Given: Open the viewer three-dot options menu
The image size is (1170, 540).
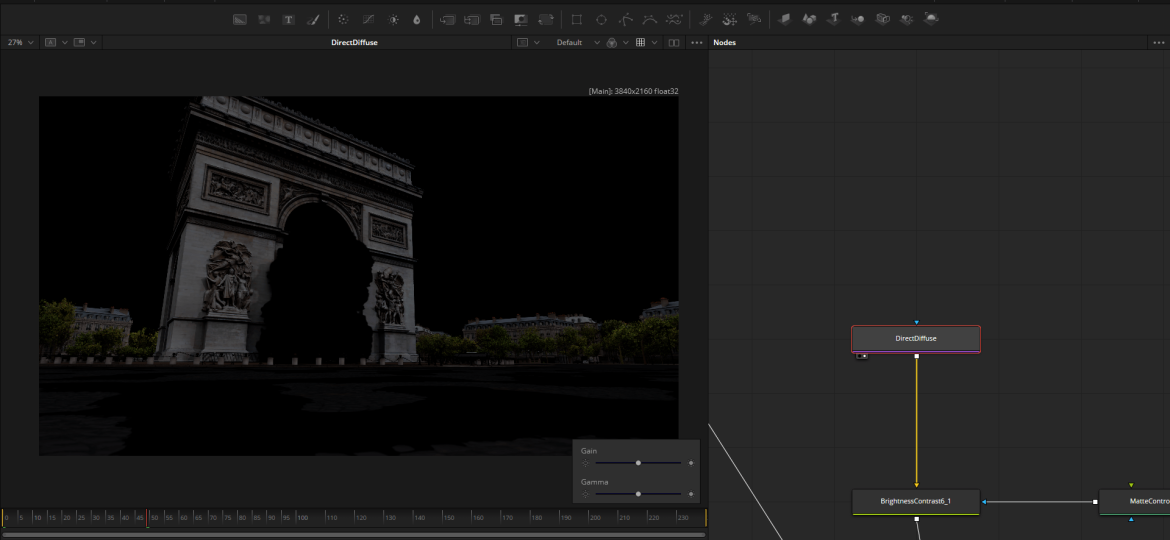Looking at the screenshot, I should click(x=696, y=43).
